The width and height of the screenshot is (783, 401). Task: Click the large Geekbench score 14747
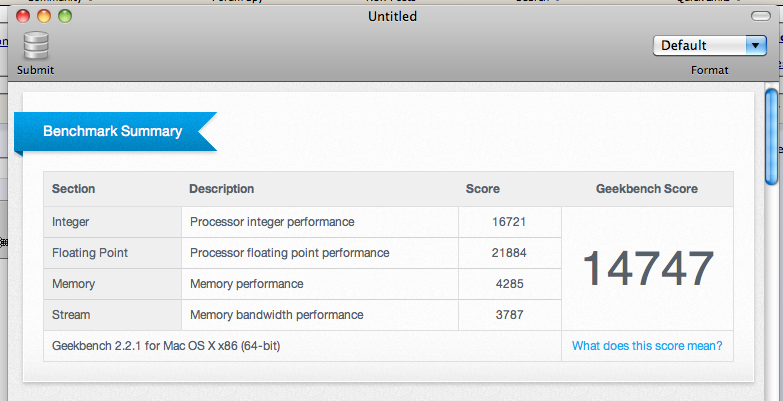647,268
